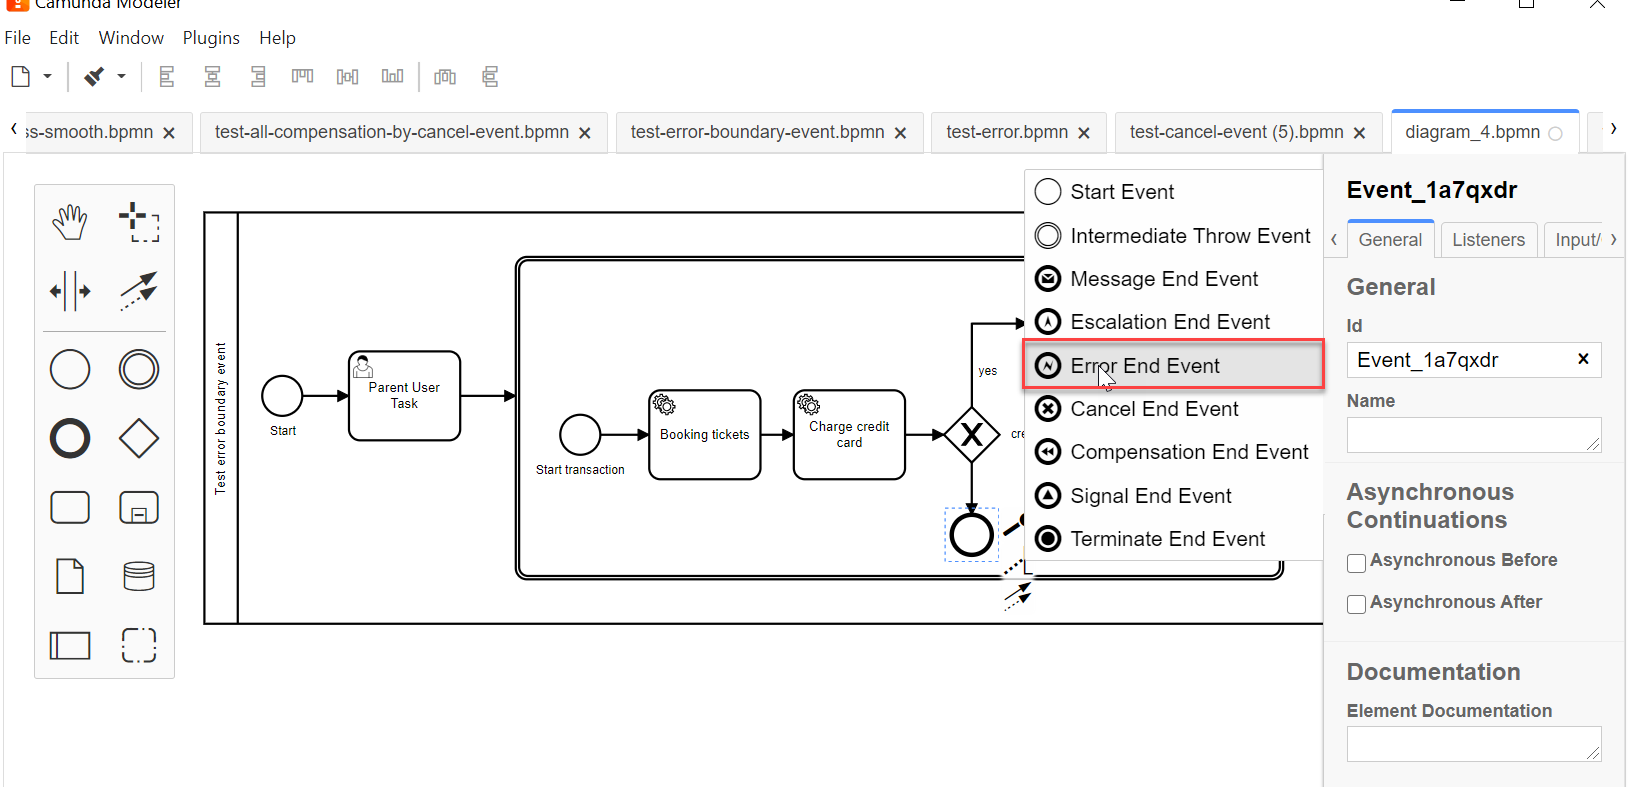Image resolution: width=1631 pixels, height=787 pixels.
Task: Click the Name text field
Action: 1473,435
